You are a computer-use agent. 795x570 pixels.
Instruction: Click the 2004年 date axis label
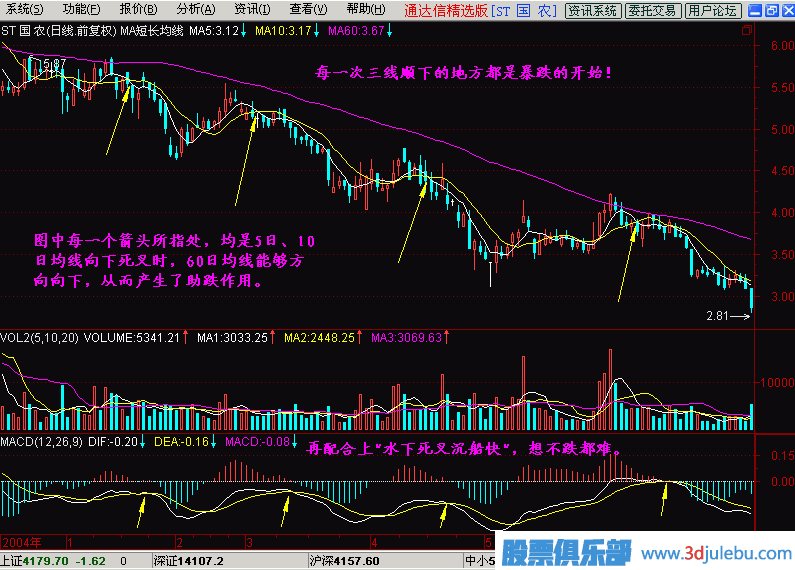coord(20,541)
